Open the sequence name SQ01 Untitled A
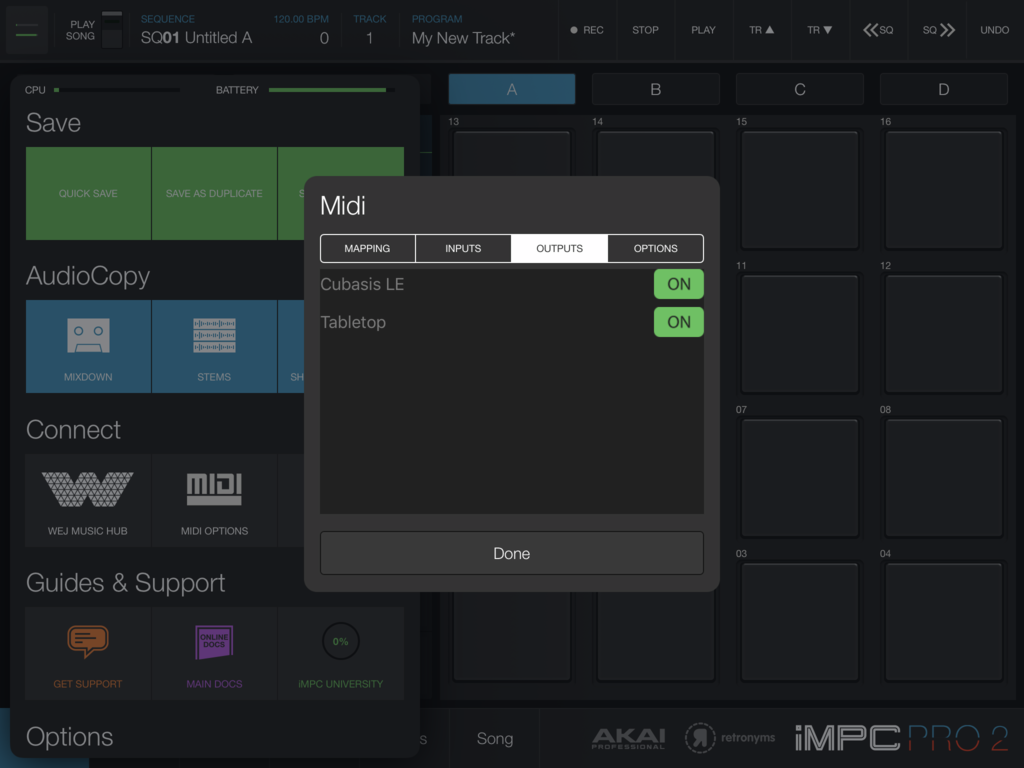 (x=197, y=38)
